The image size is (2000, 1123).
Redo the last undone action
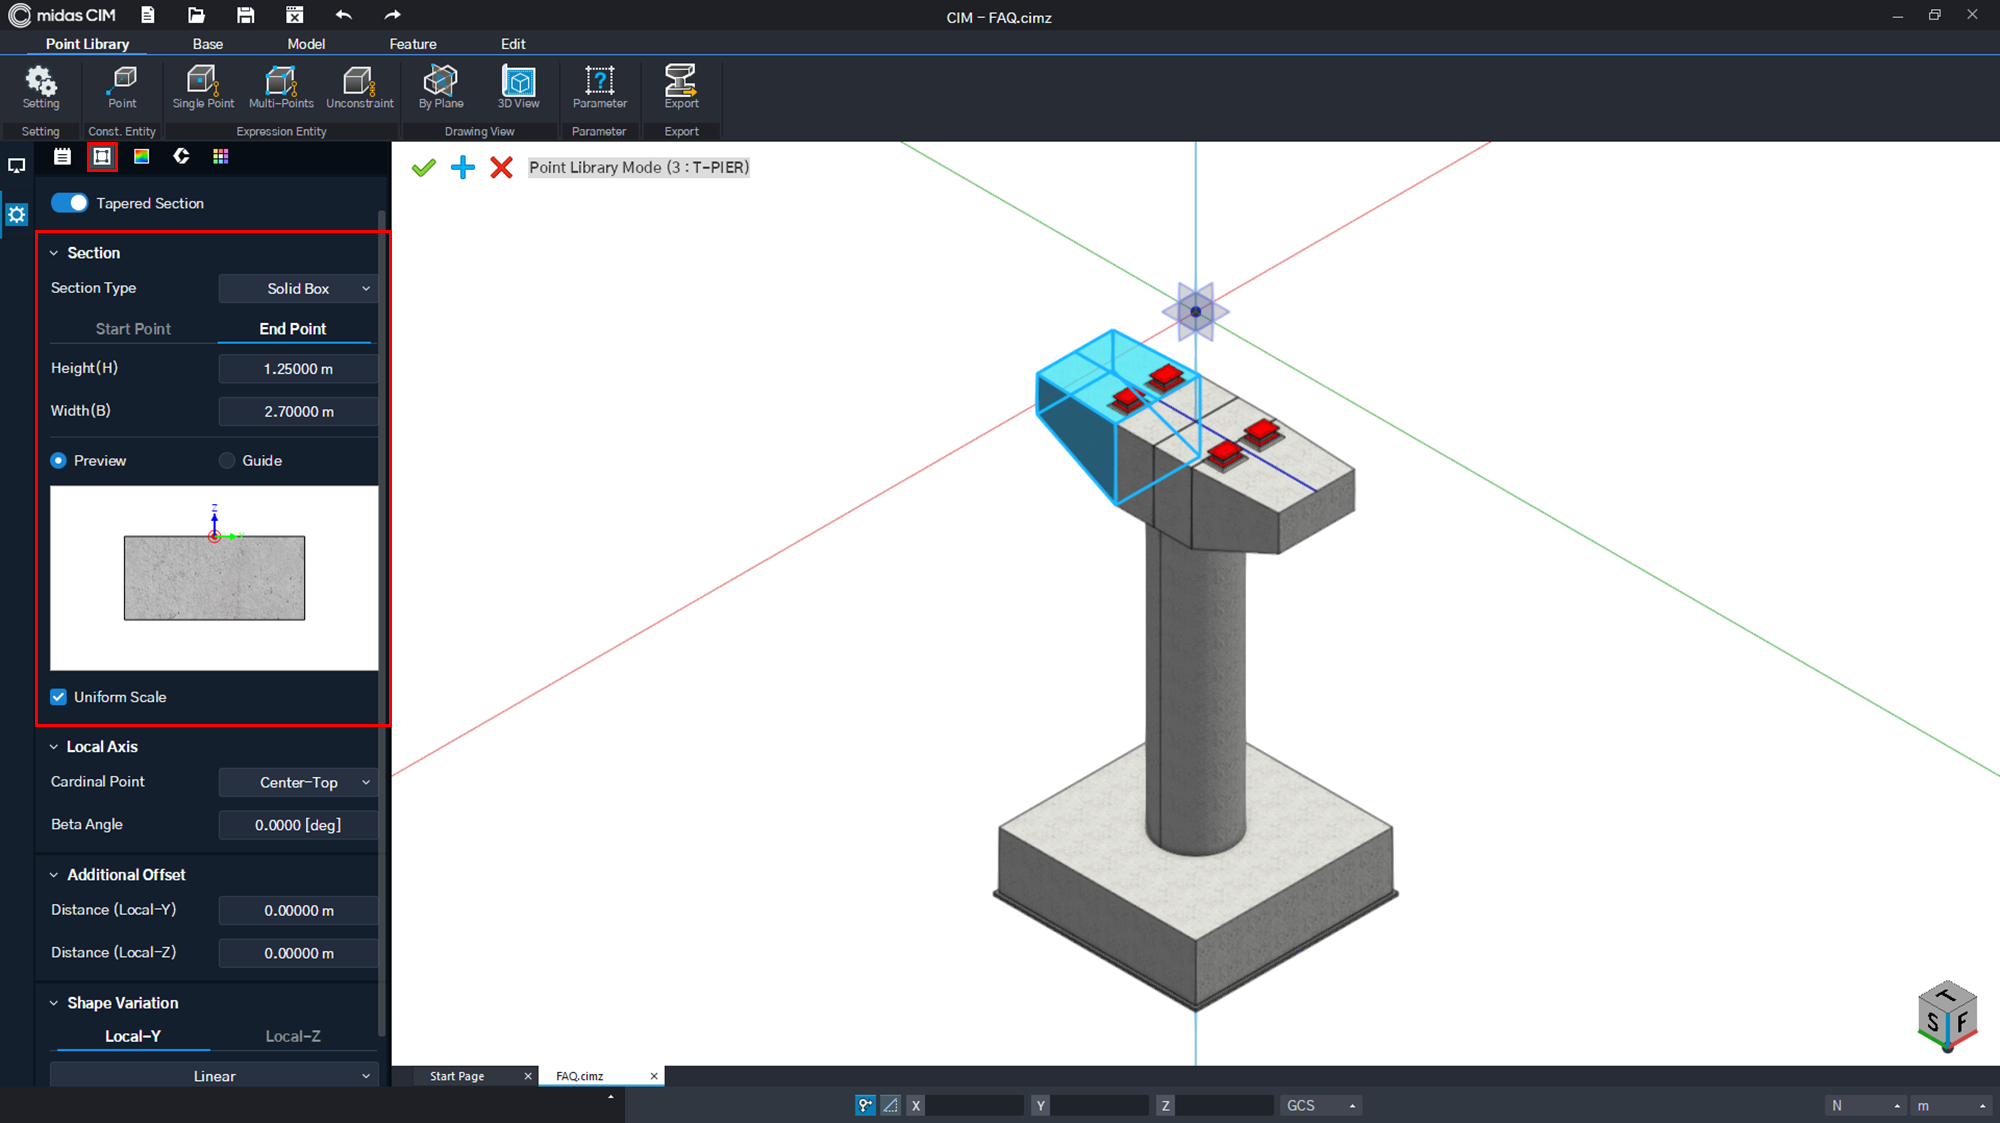[x=392, y=15]
